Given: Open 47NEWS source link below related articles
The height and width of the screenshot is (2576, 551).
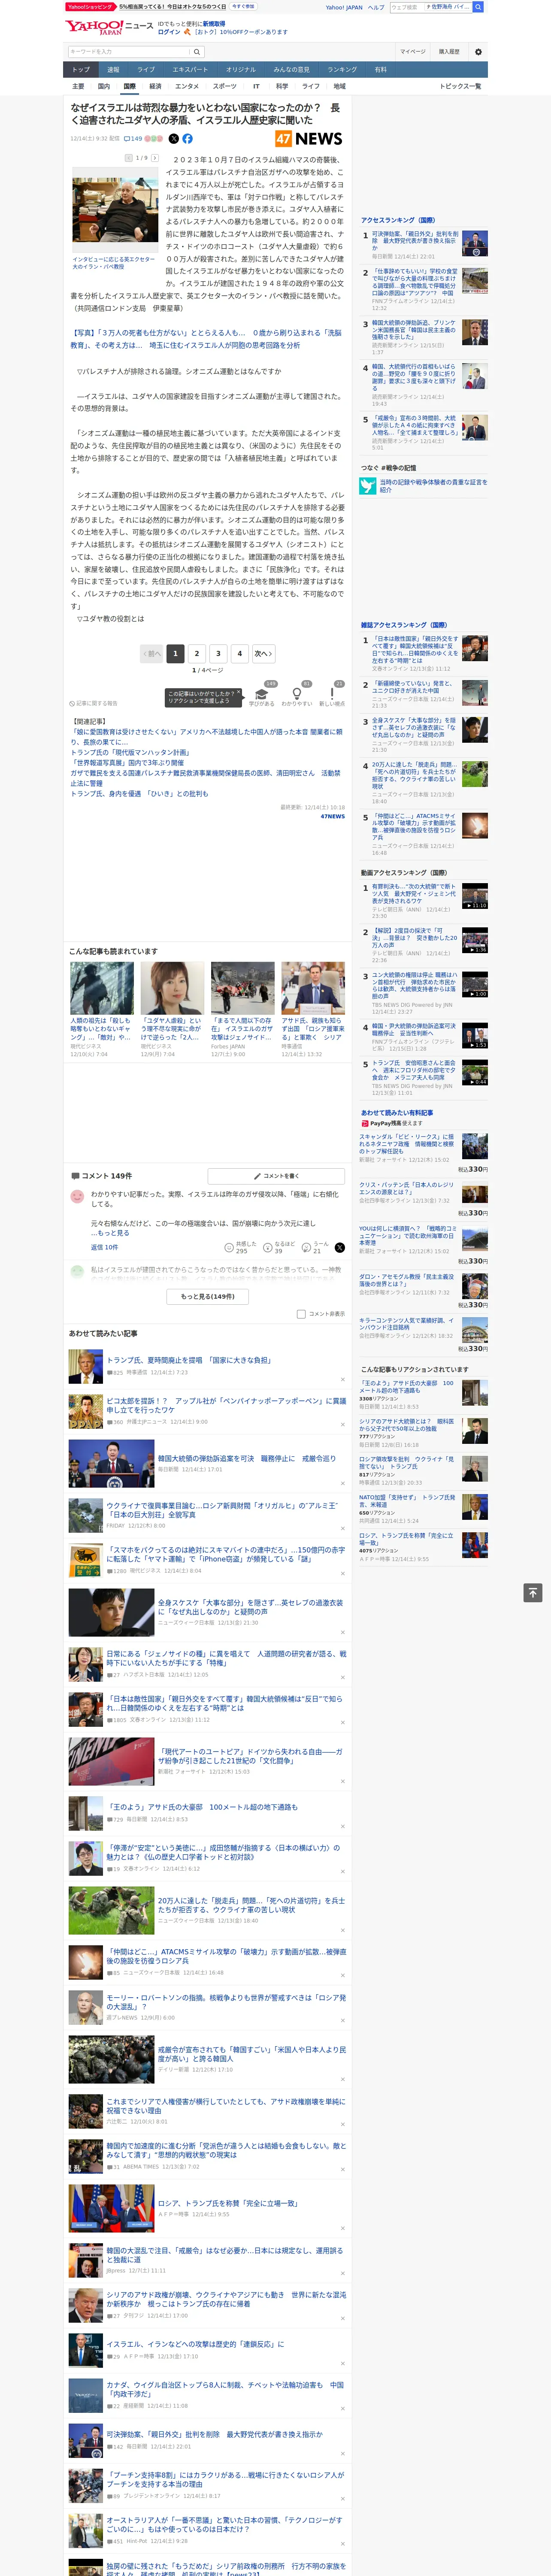Looking at the screenshot, I should point(332,816).
